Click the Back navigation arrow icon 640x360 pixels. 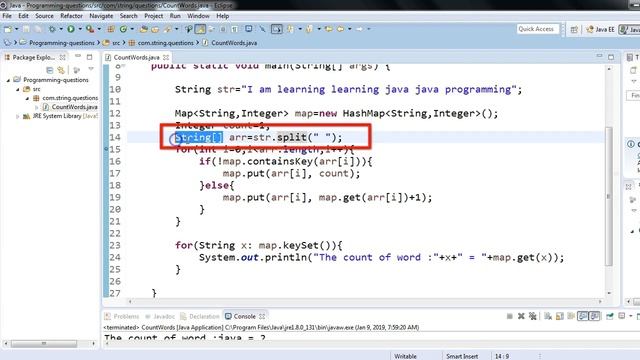[340, 29]
